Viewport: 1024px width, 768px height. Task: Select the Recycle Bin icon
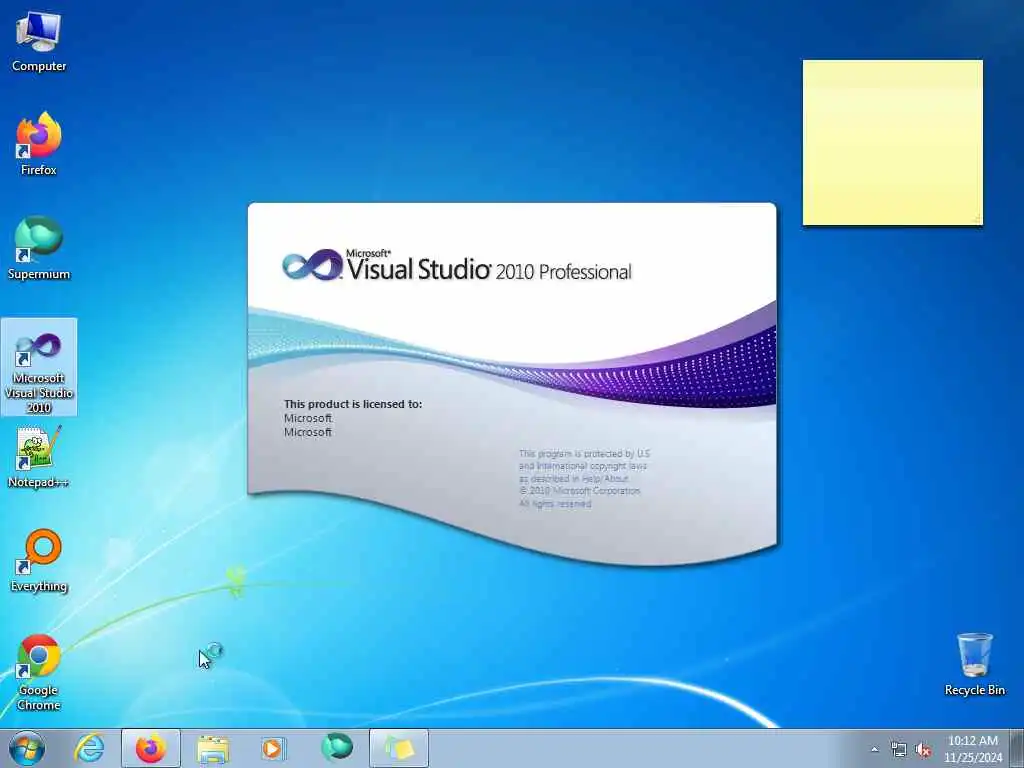(974, 665)
